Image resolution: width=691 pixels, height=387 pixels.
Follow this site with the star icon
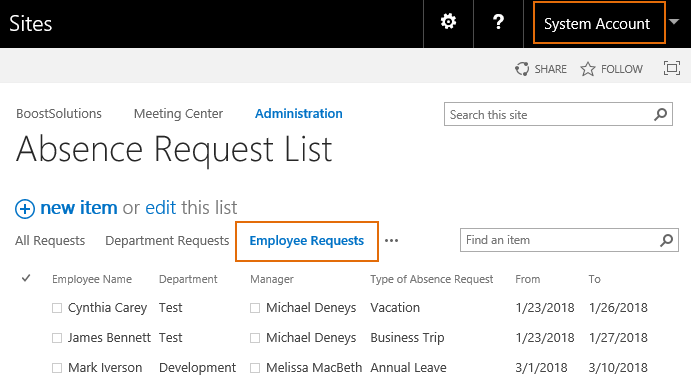pyautogui.click(x=587, y=69)
